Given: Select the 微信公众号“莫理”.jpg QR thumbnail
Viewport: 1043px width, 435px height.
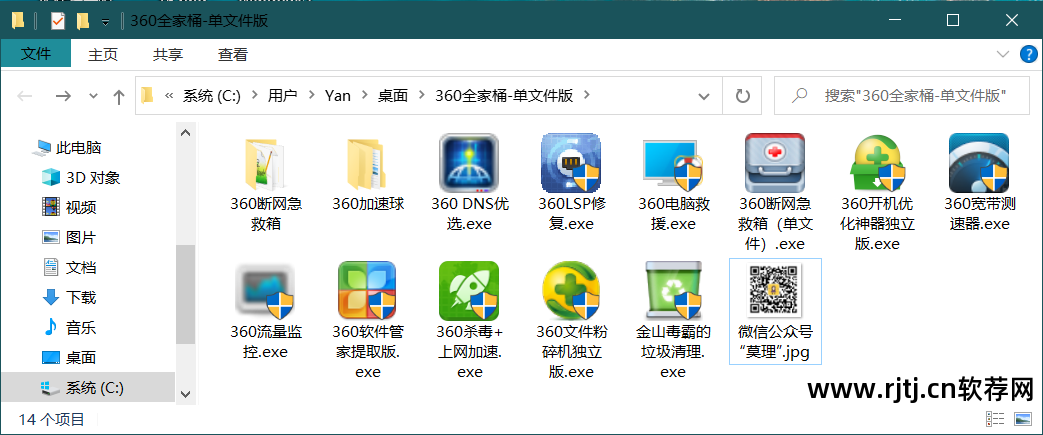Looking at the screenshot, I should [774, 291].
